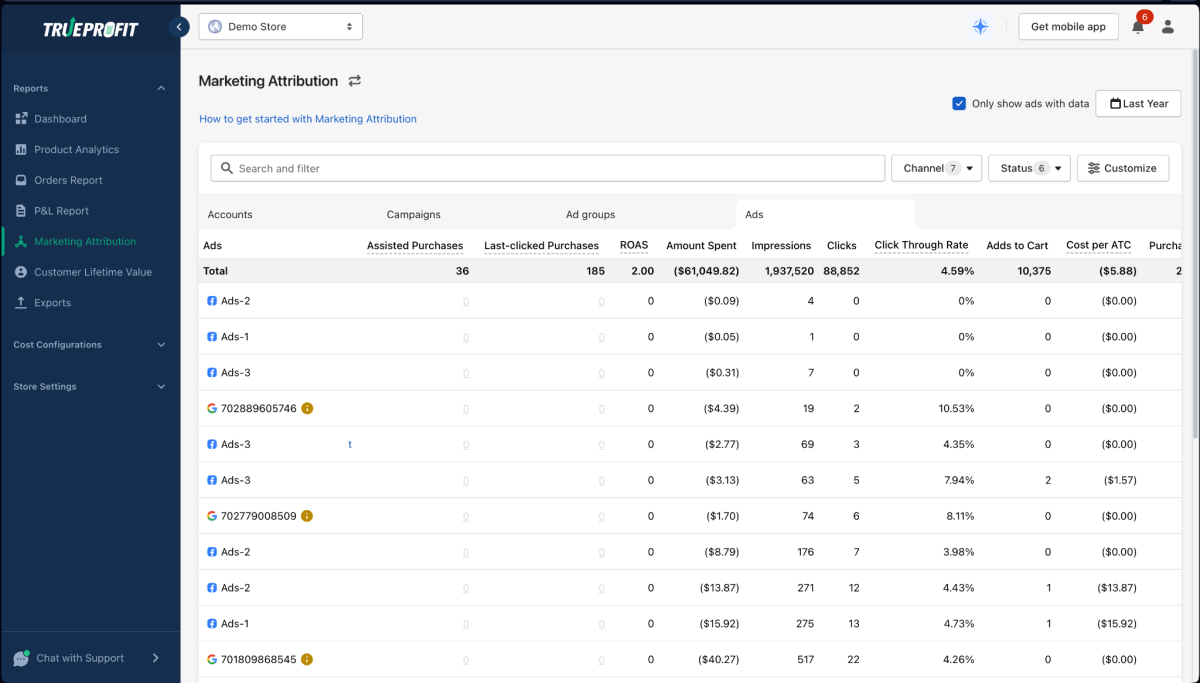Viewport: 1200px width, 683px height.
Task: Open the Status filter dropdown
Action: point(1029,168)
